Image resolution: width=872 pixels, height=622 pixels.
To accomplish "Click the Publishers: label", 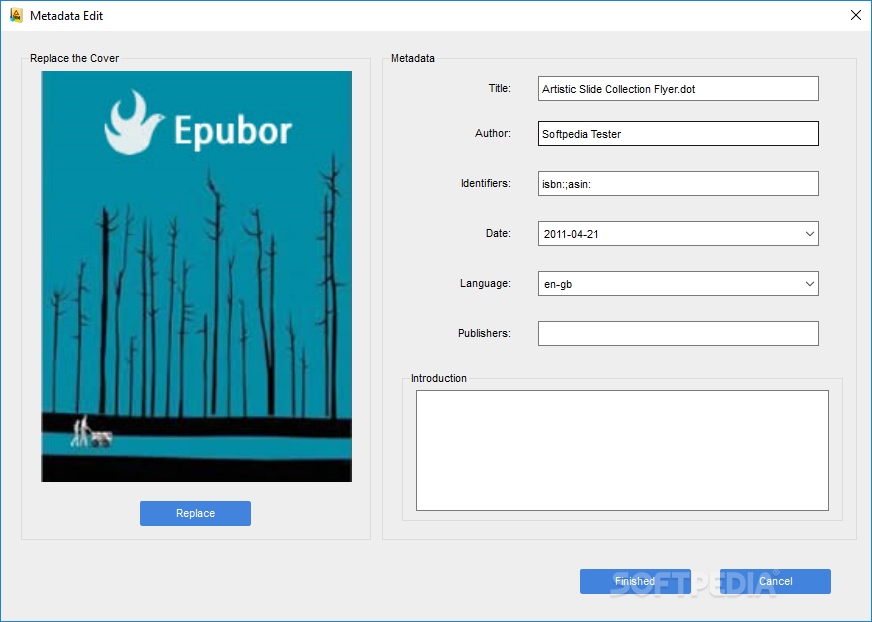I will click(484, 333).
